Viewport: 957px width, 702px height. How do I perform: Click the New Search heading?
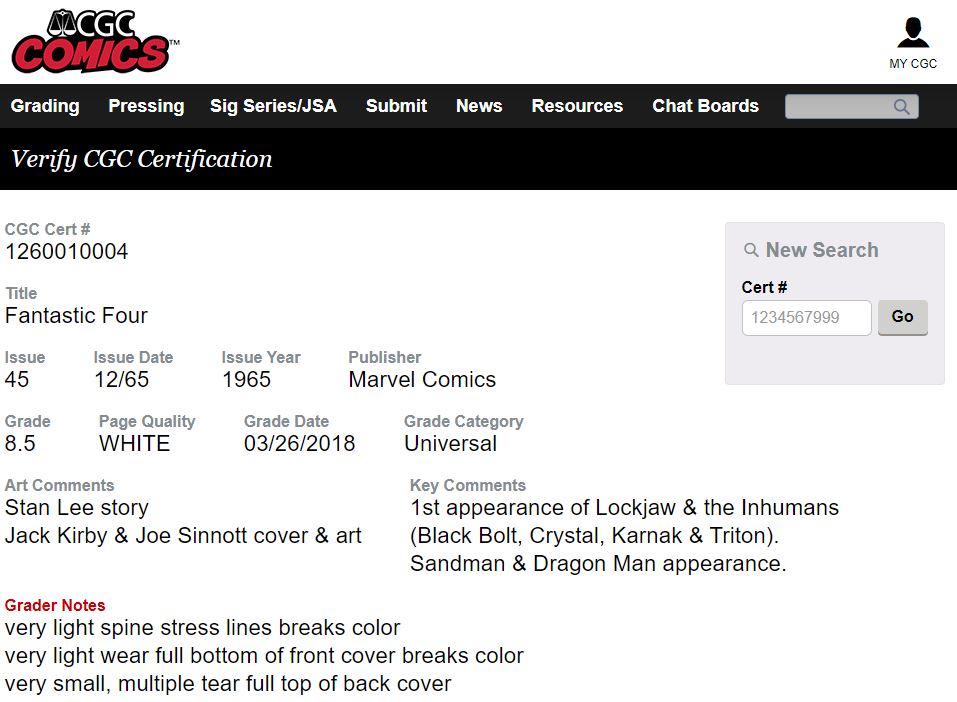point(822,250)
